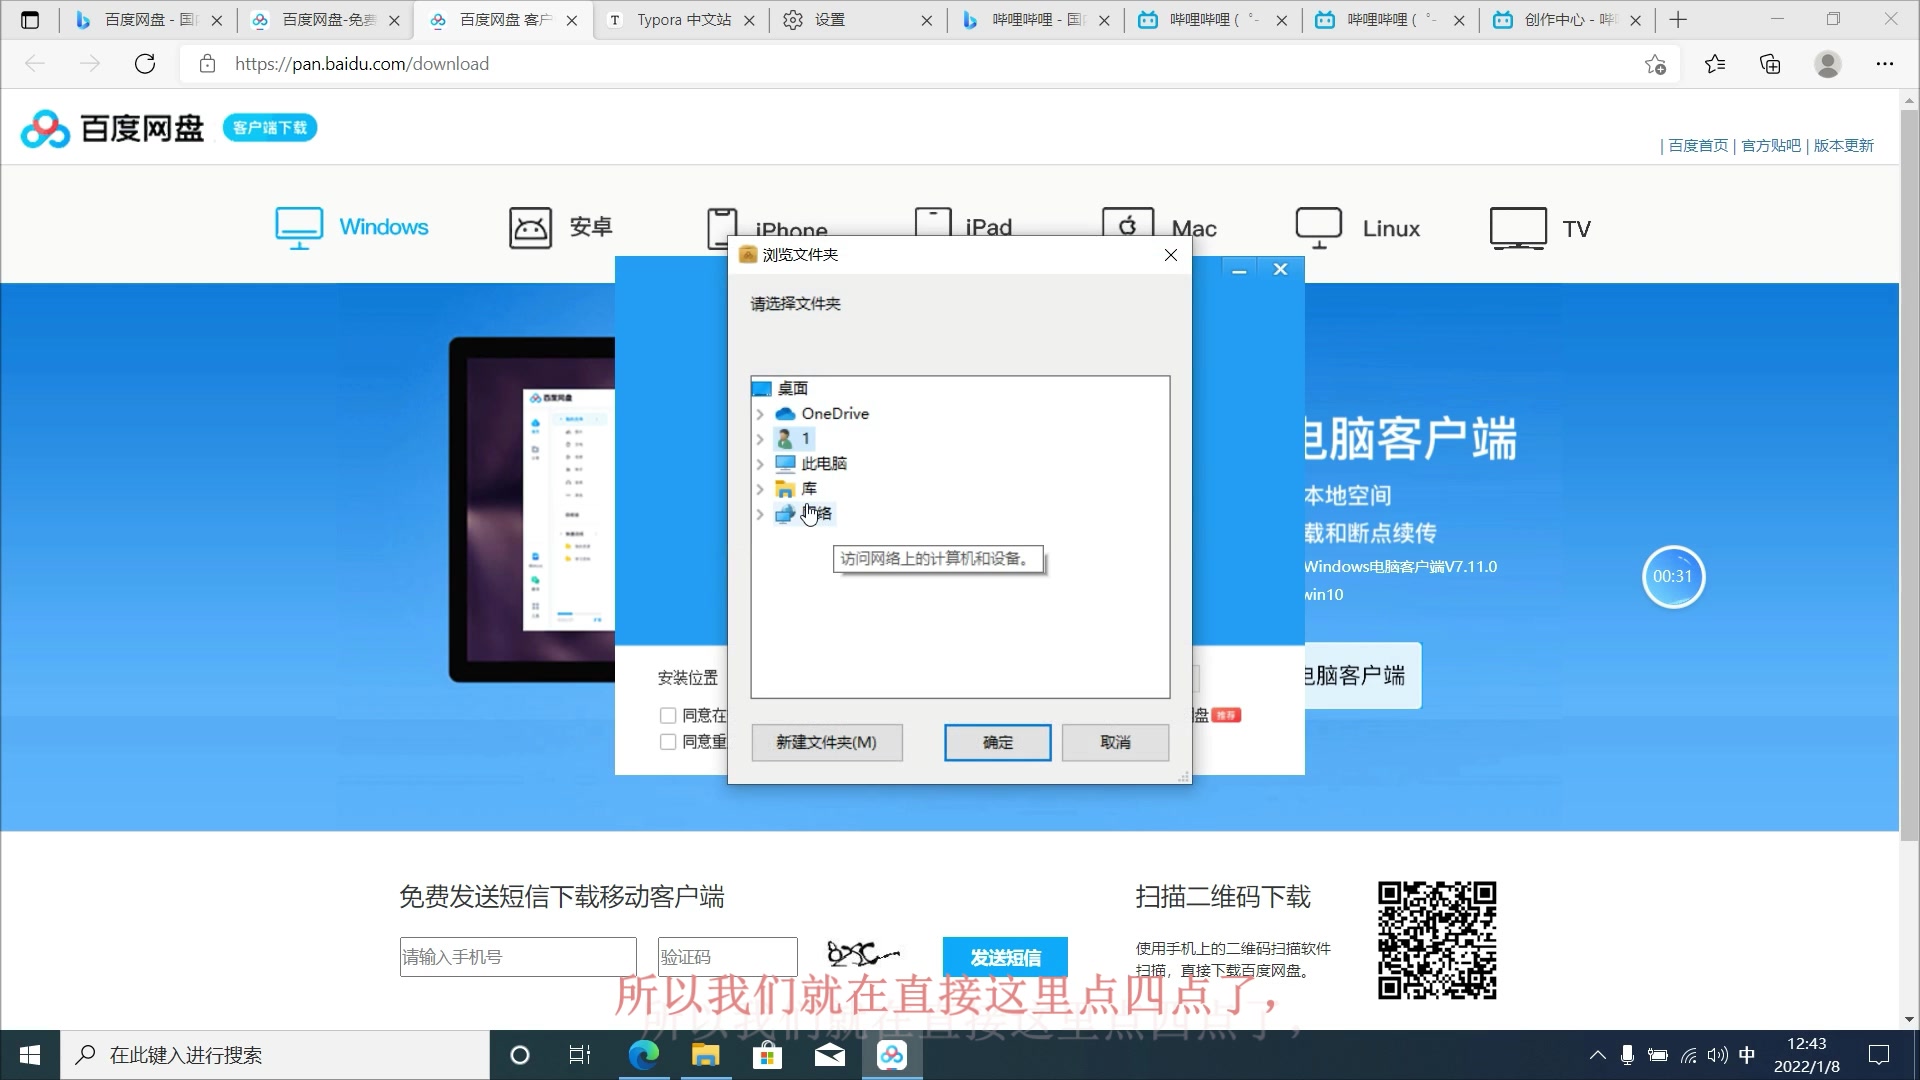
Task: Open Baidu Netdisk installer taskbar icon
Action: (x=891, y=1055)
